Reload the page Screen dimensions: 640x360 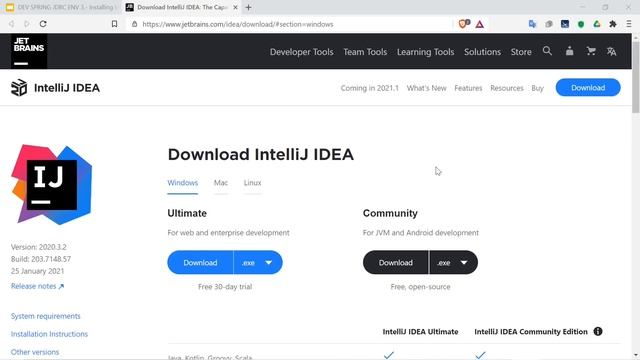coord(43,24)
